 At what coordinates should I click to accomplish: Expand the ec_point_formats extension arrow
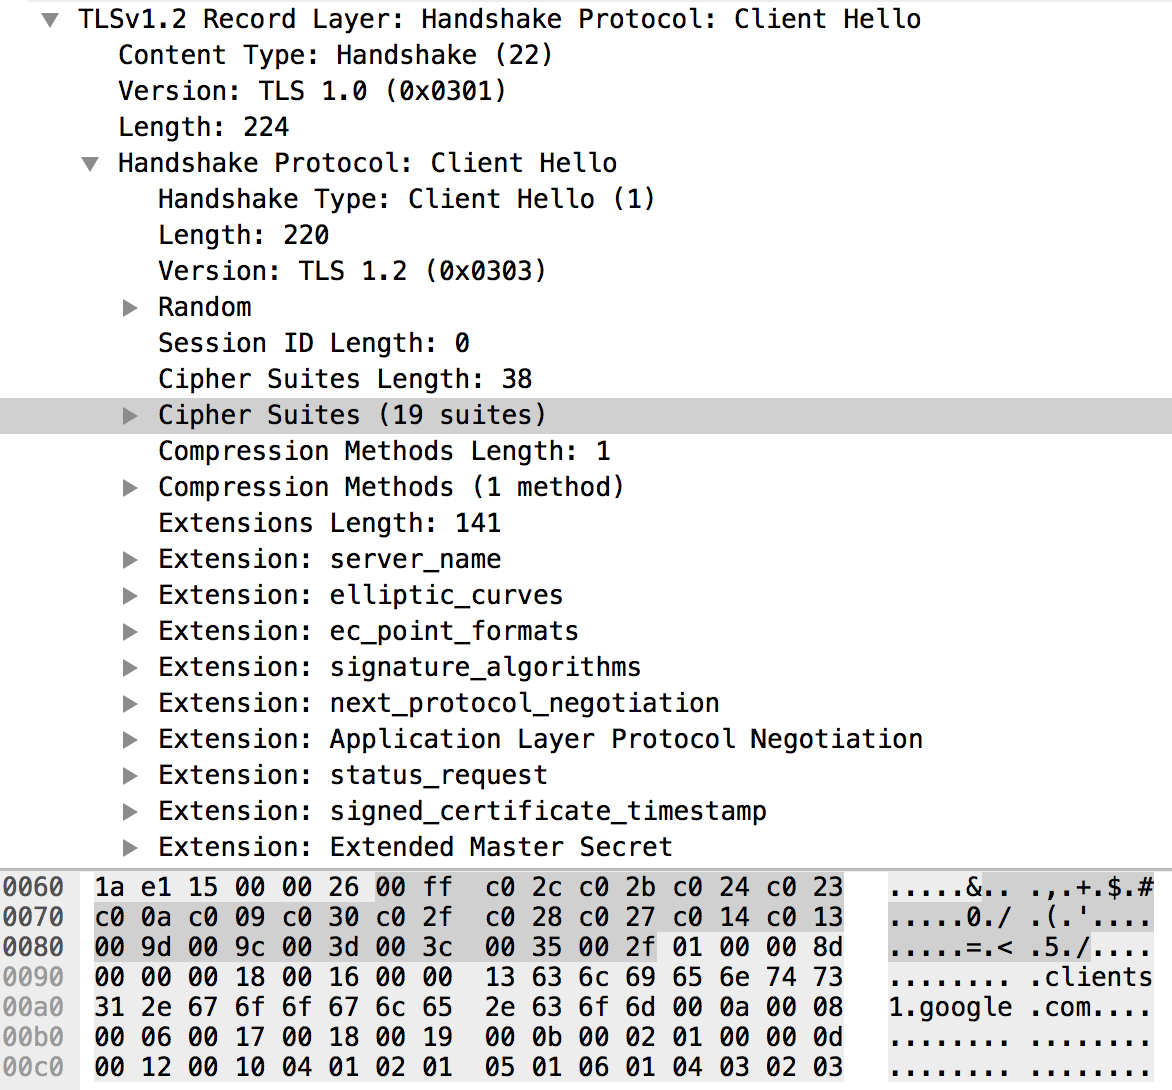pos(130,632)
